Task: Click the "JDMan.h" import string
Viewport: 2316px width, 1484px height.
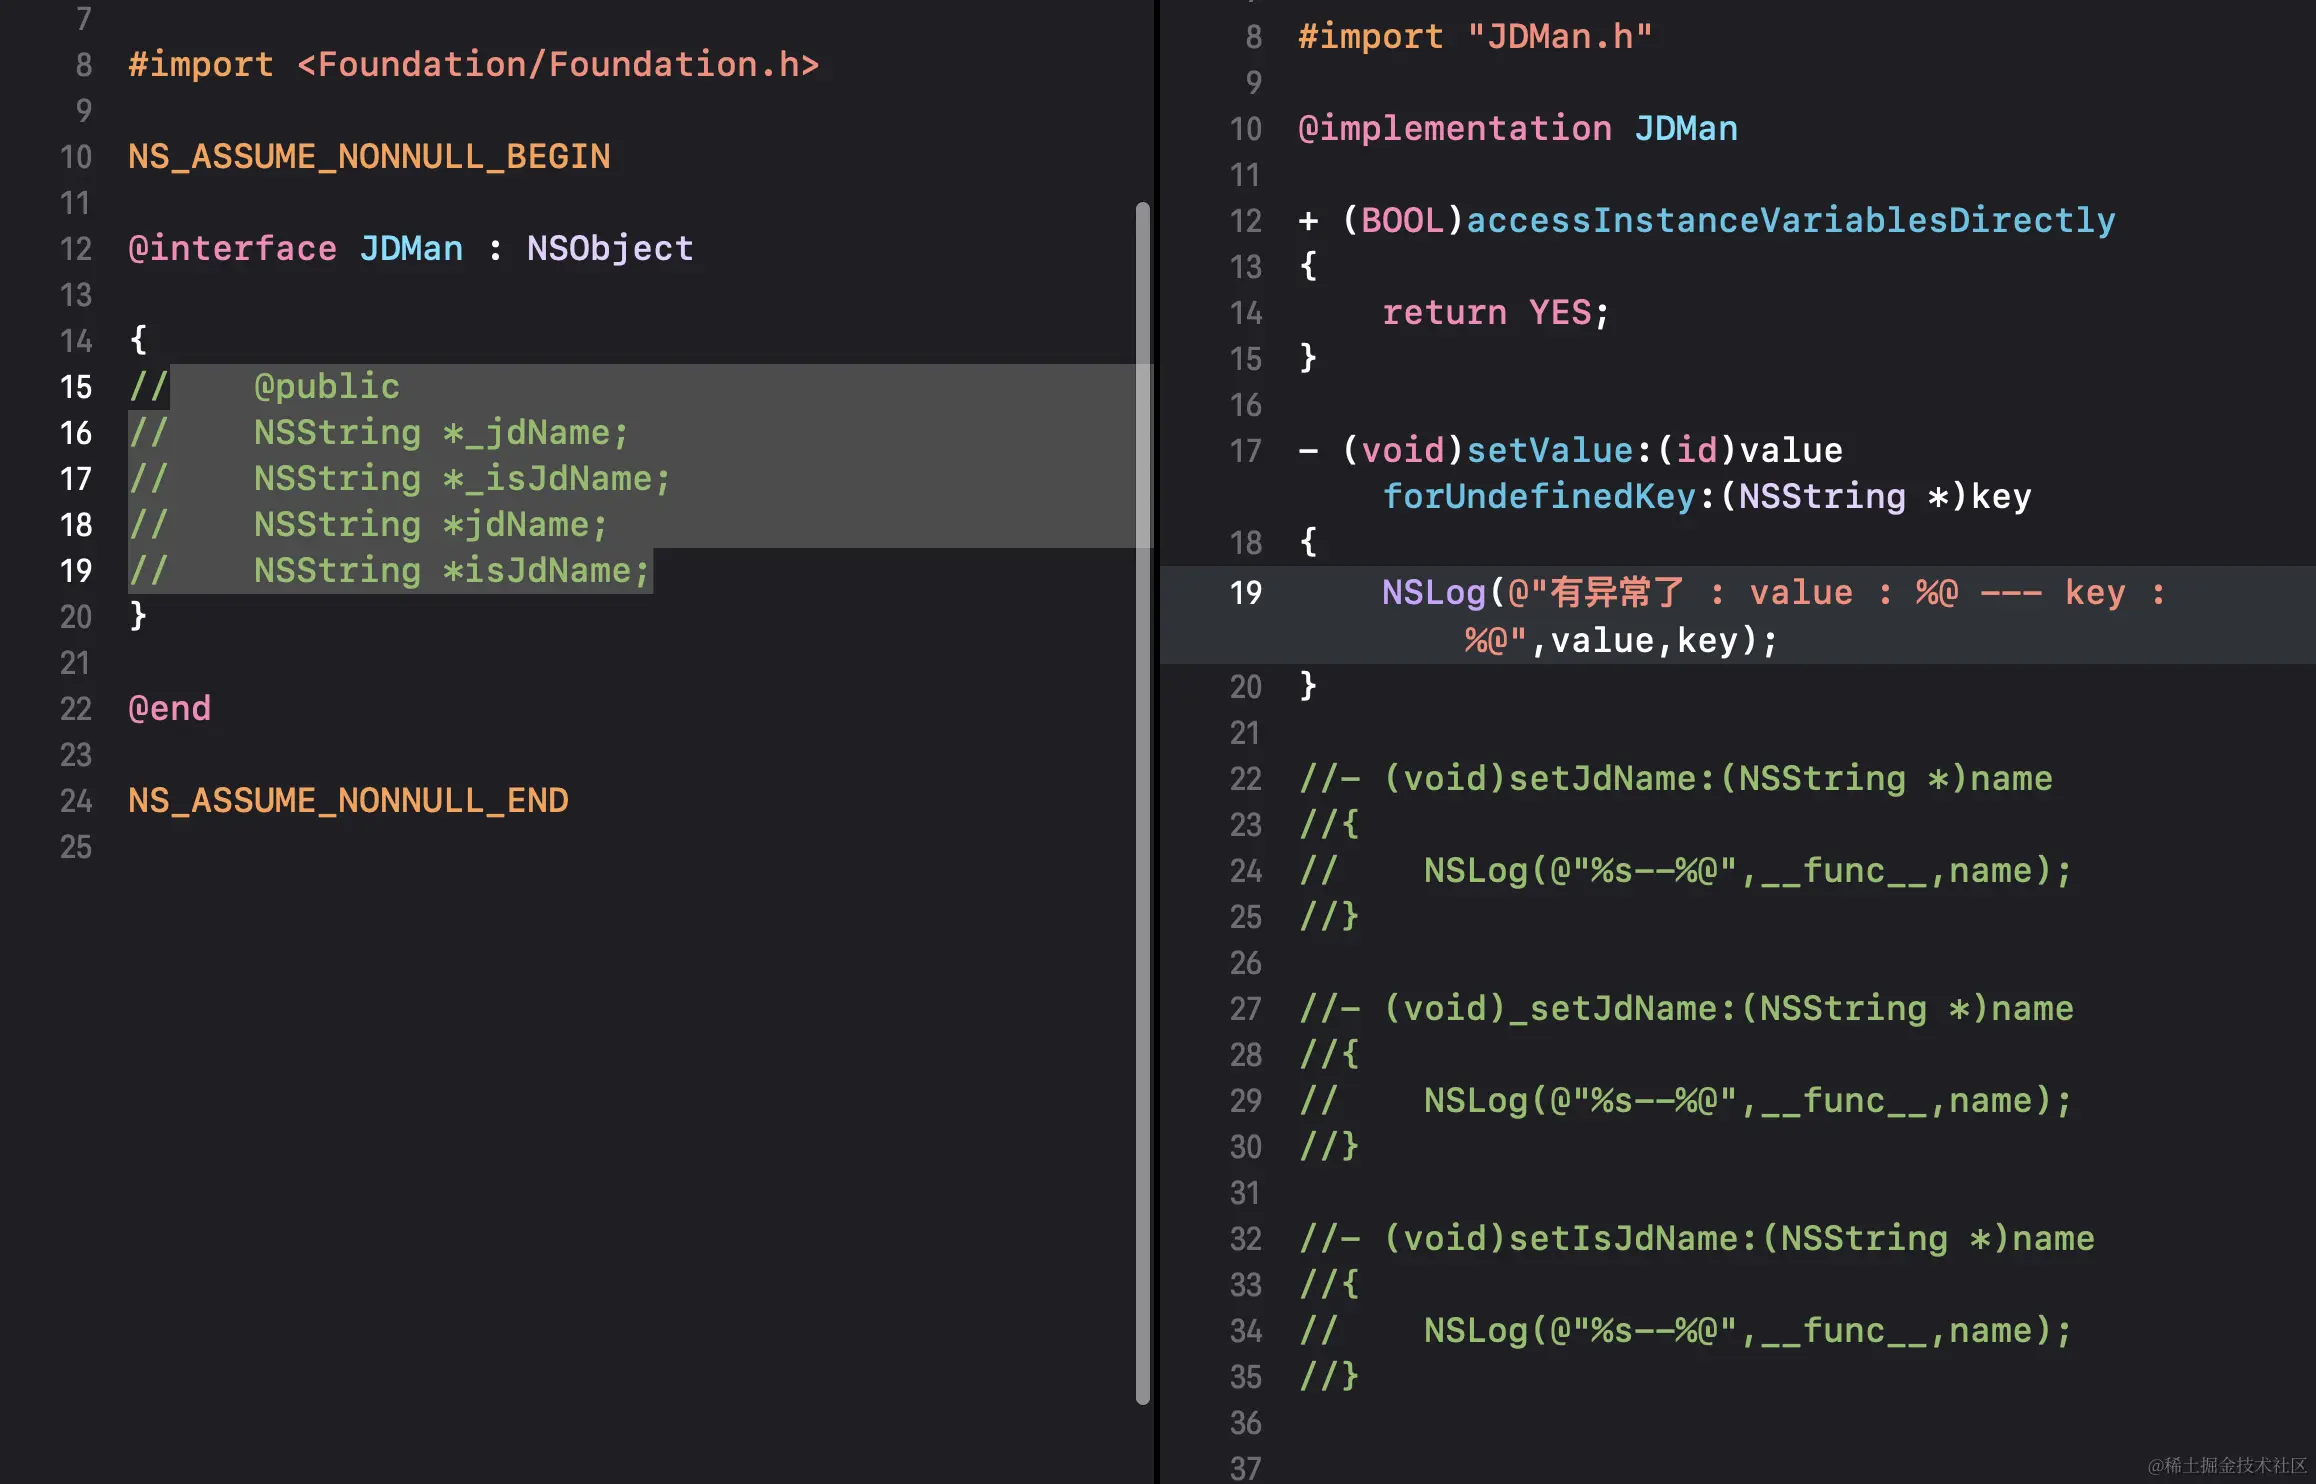Action: tap(1560, 37)
